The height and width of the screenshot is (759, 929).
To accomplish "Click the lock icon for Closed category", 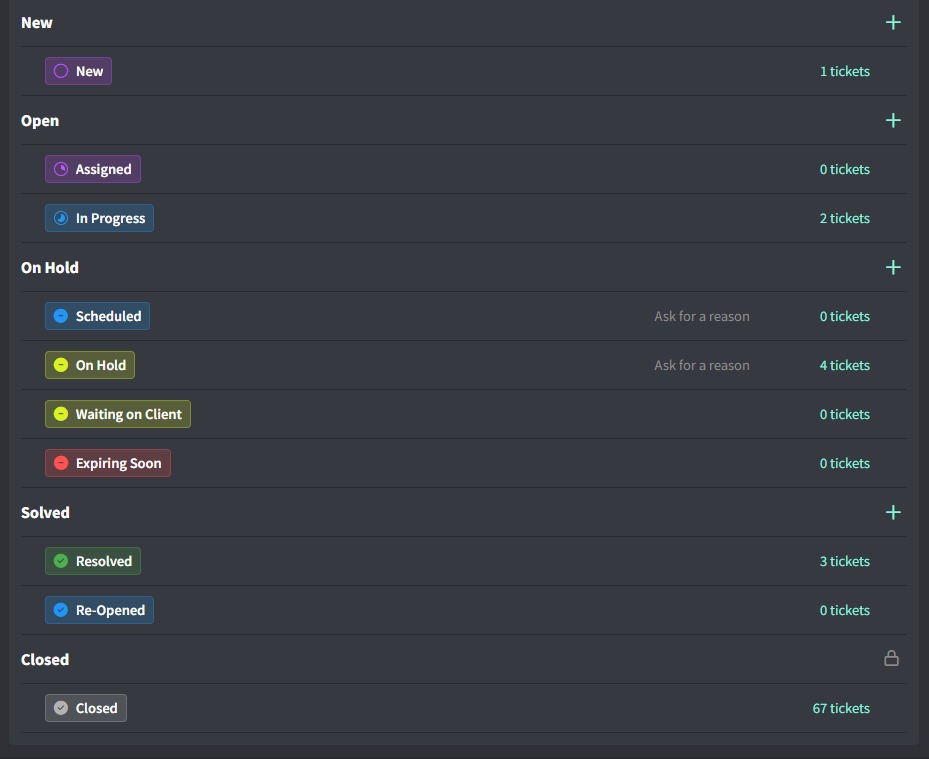I will [891, 658].
